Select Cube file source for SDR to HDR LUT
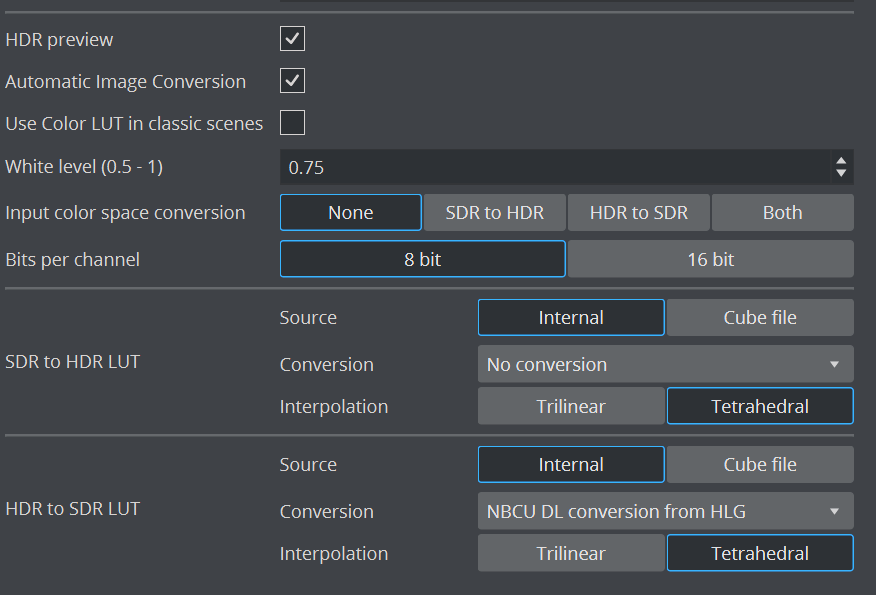This screenshot has width=876, height=595. [760, 317]
